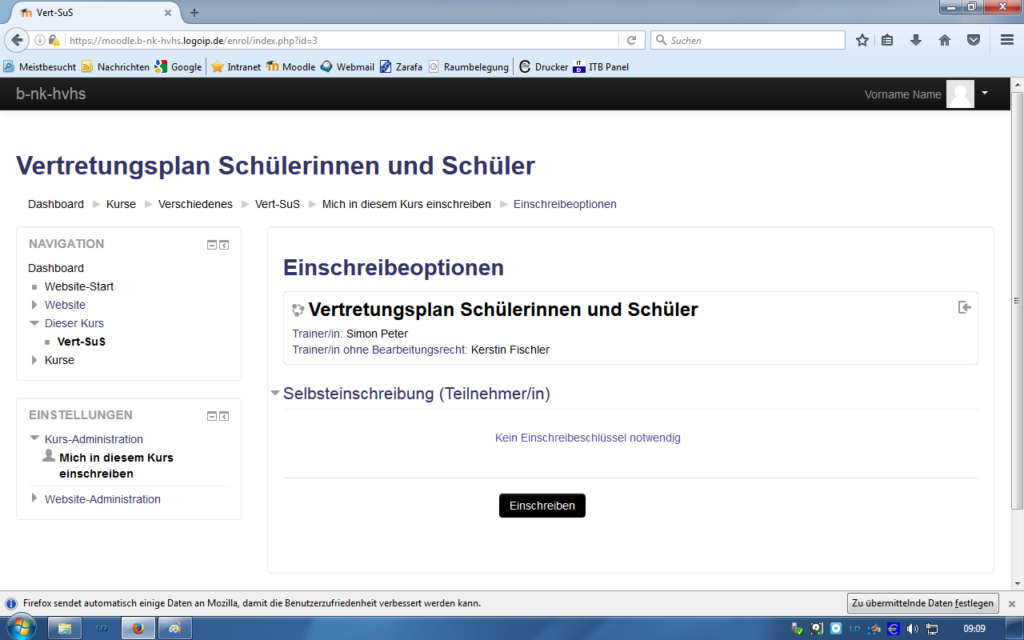Reload the page with the refresh icon

point(631,41)
